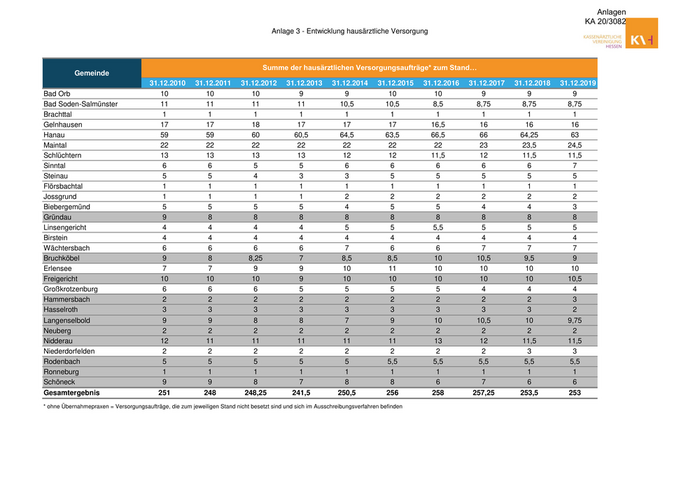Click the Großkrotzenburg row label
Viewport: 700px width, 495px height.
coord(76,289)
